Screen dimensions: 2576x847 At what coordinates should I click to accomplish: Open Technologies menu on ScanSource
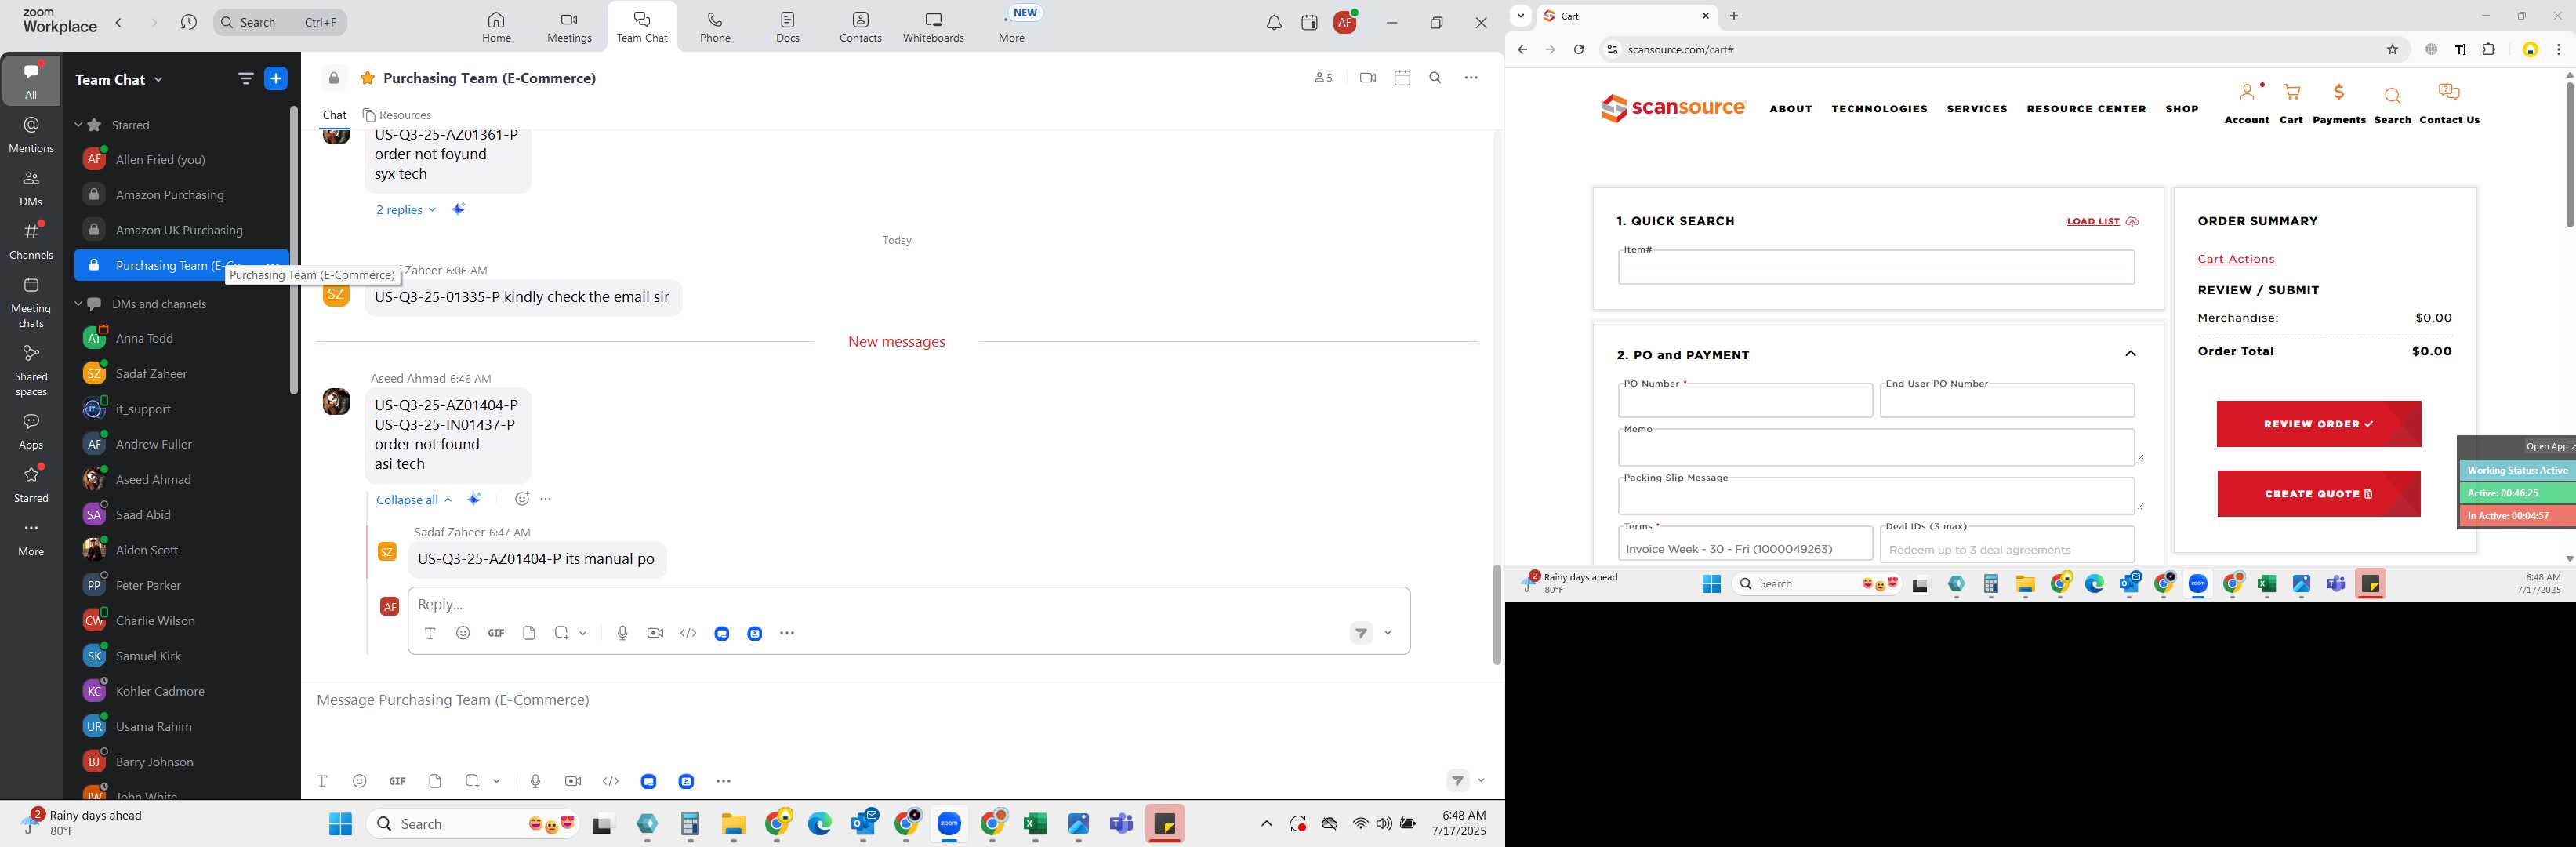(1879, 109)
